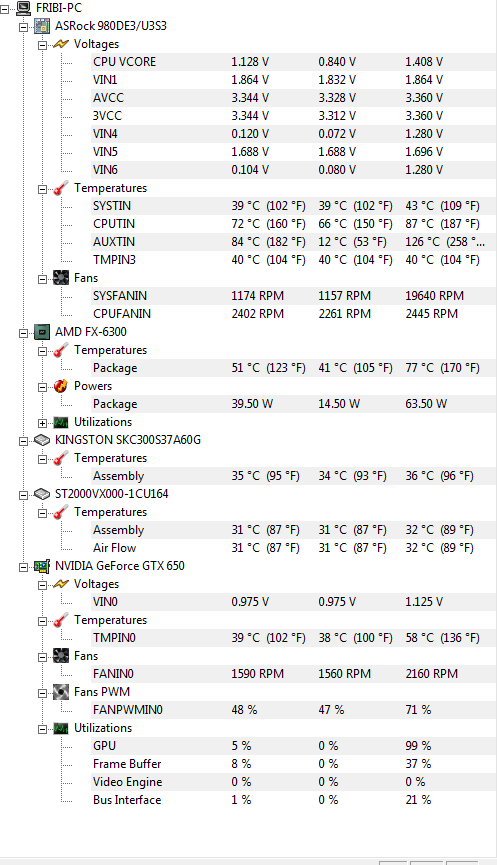Click the ST2000VX000-1CU164 hard drive icon
The height and width of the screenshot is (865, 497).
(42, 494)
